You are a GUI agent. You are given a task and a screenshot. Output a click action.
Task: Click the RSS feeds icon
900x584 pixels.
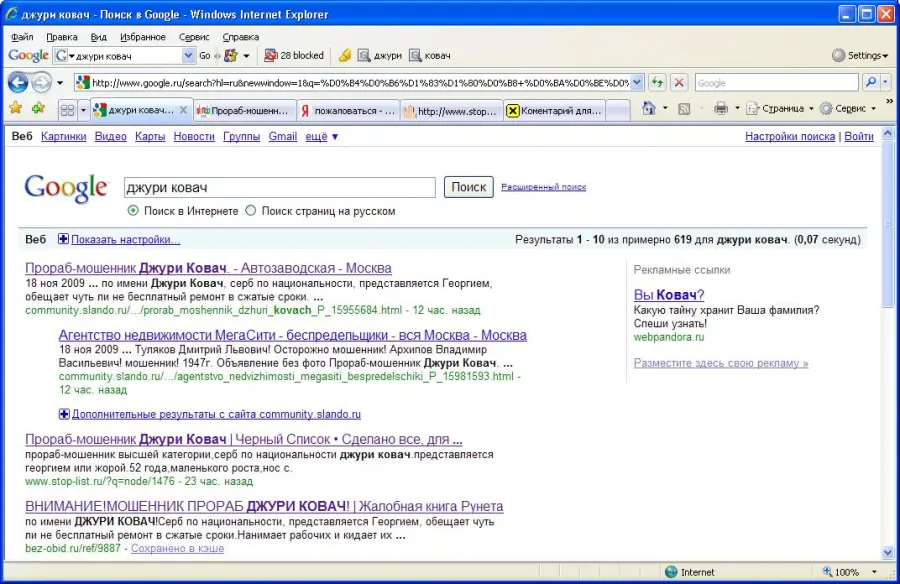[684, 109]
